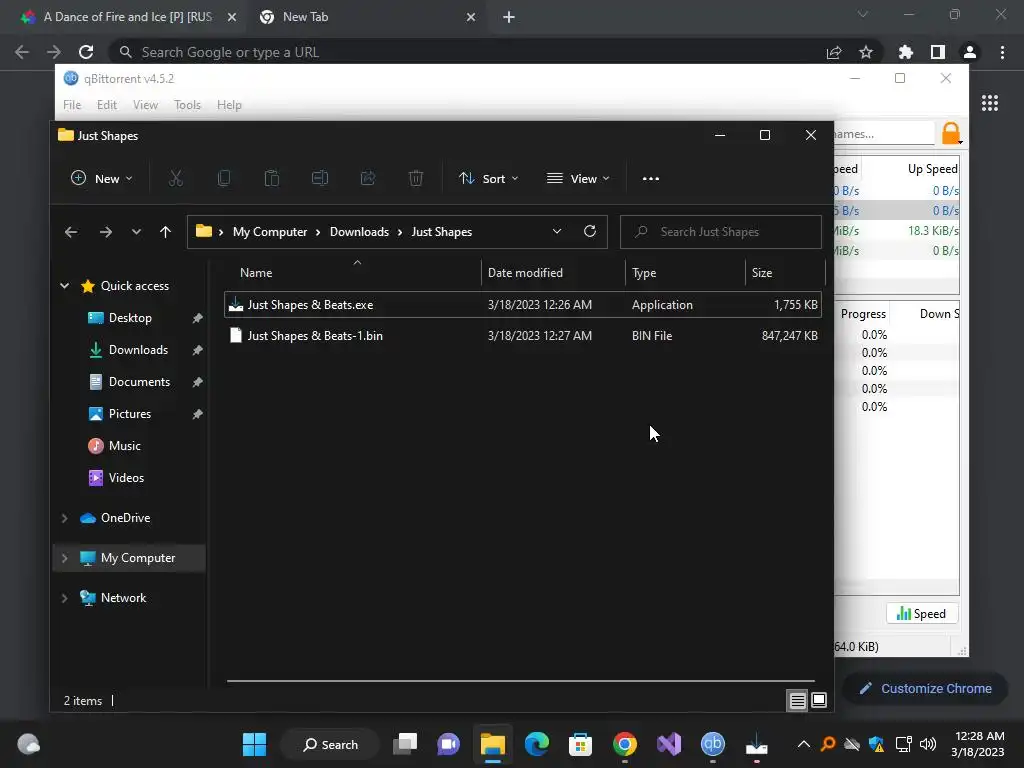Open Microsoft Store from the taskbar
Viewport: 1024px width, 768px height.
(580, 744)
